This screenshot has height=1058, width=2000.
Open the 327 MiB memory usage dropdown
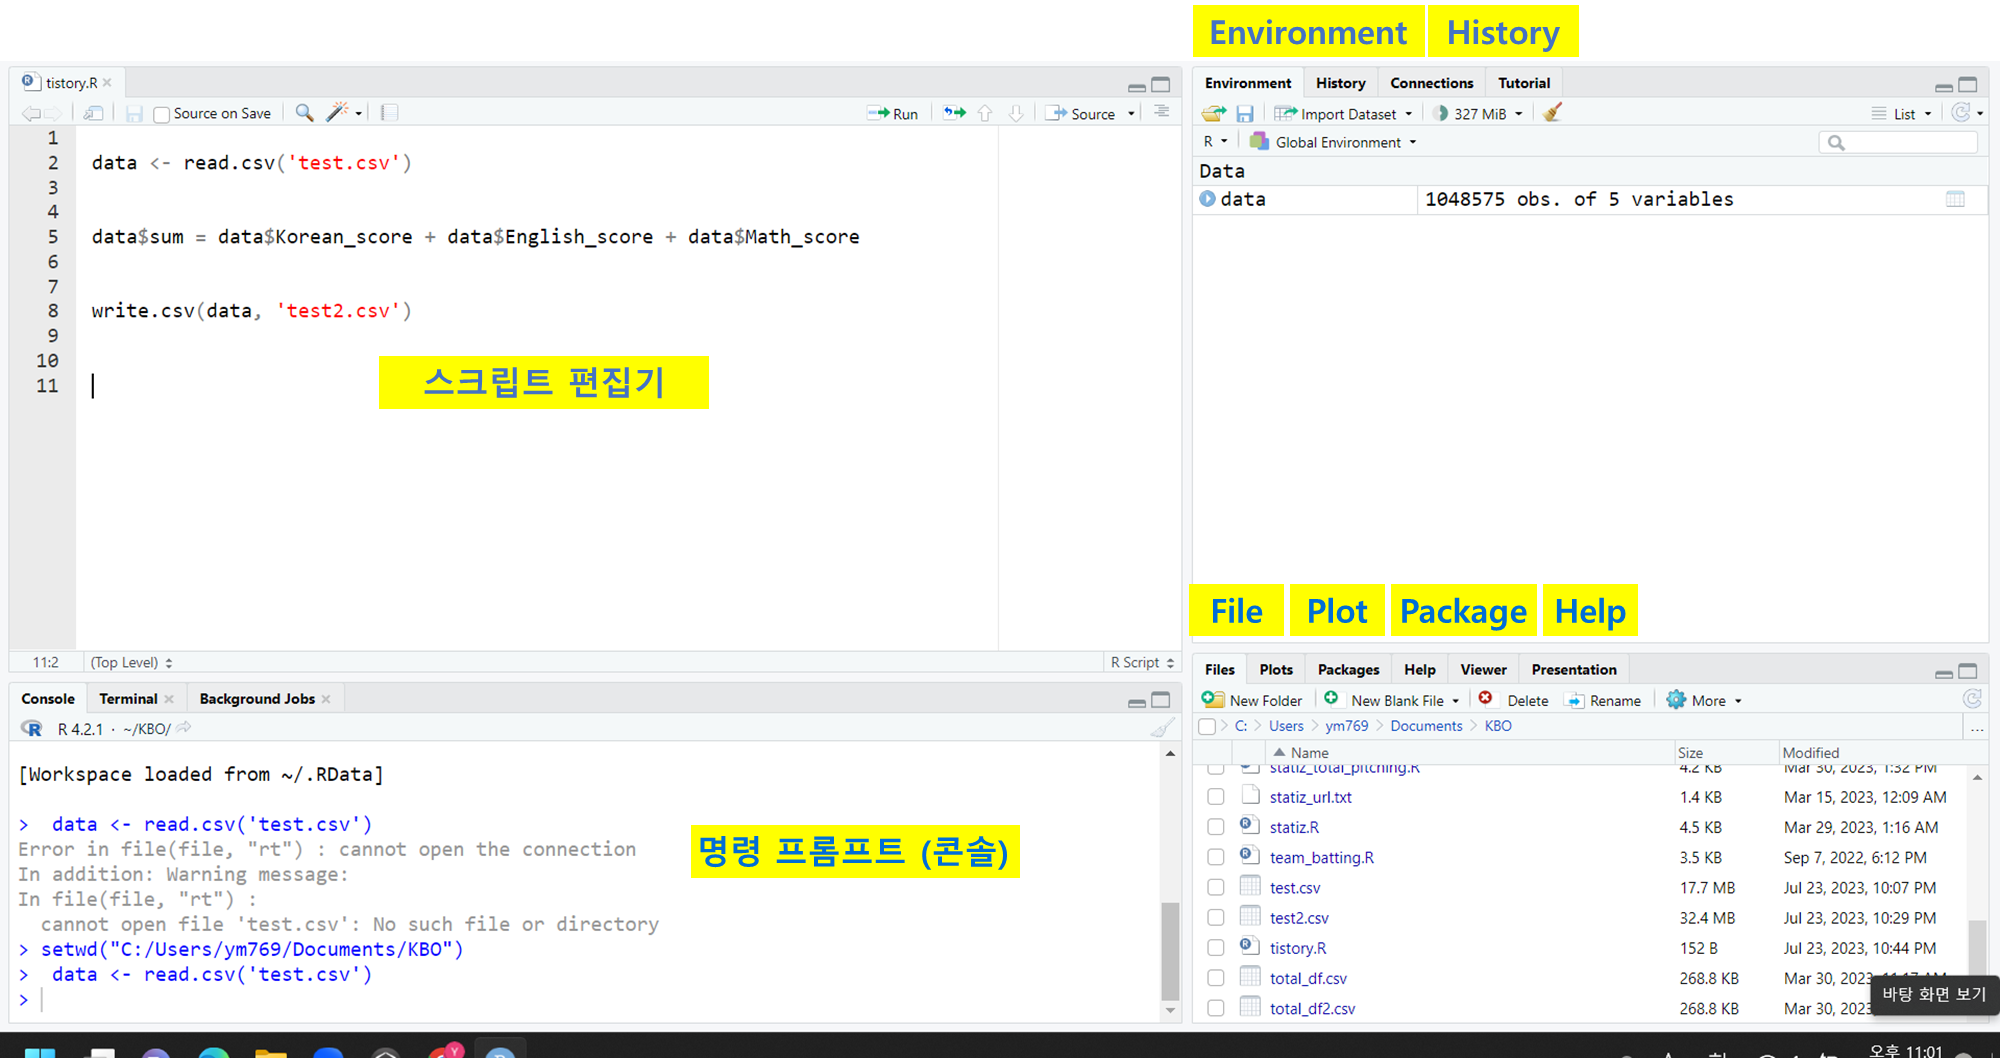coord(1478,114)
